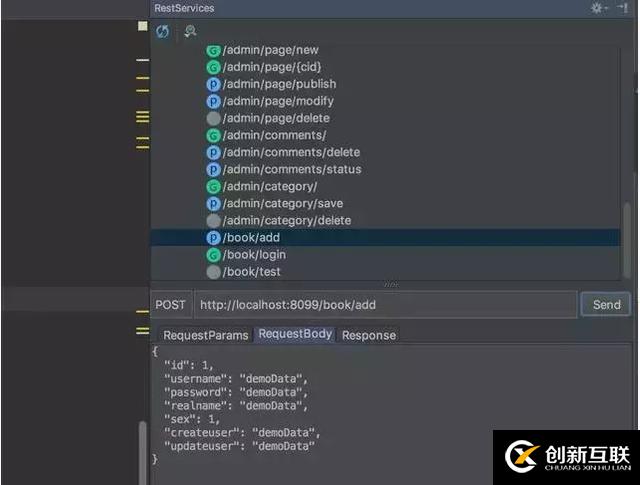Click the RestServices panel title
Viewport: 640px width, 485px height.
pos(184,8)
